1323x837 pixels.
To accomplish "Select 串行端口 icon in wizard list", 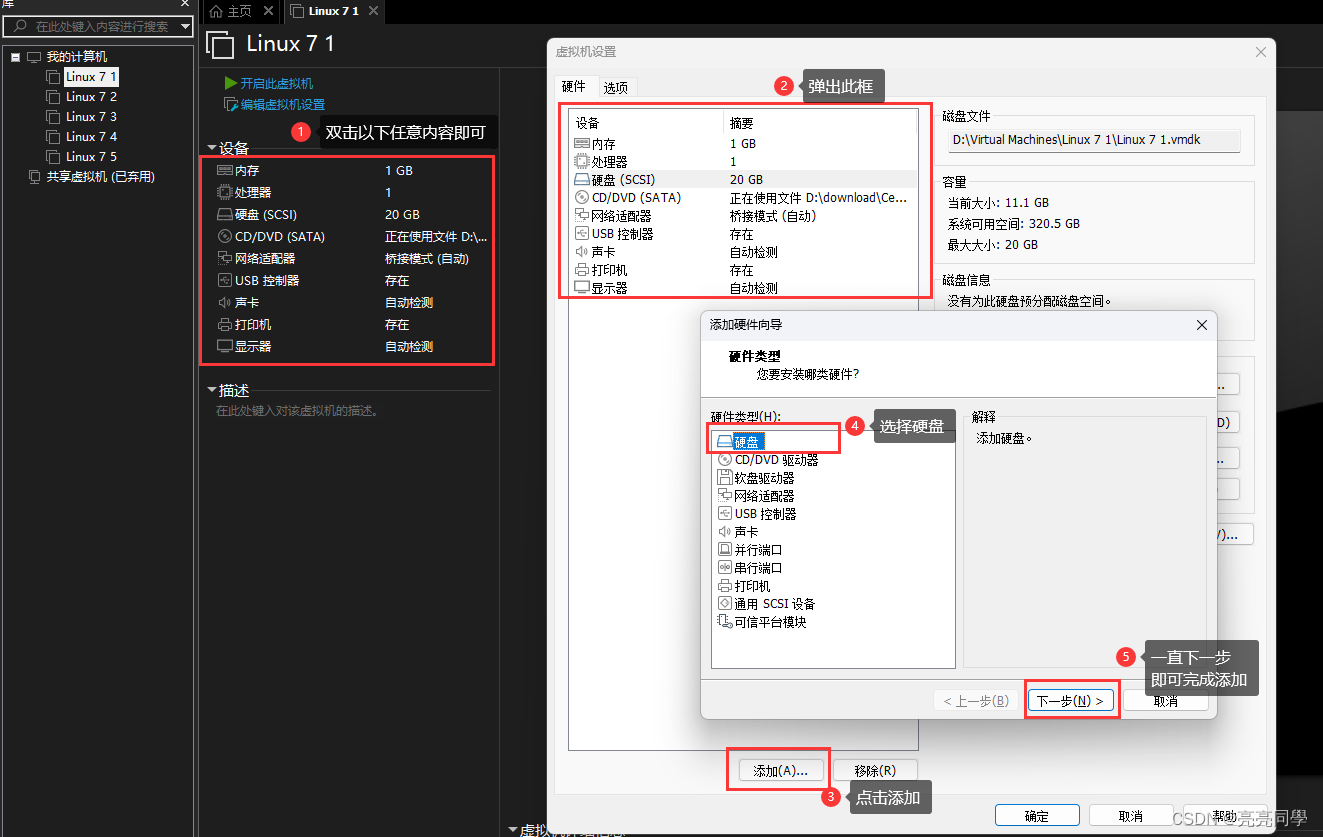I will pyautogui.click(x=725, y=568).
